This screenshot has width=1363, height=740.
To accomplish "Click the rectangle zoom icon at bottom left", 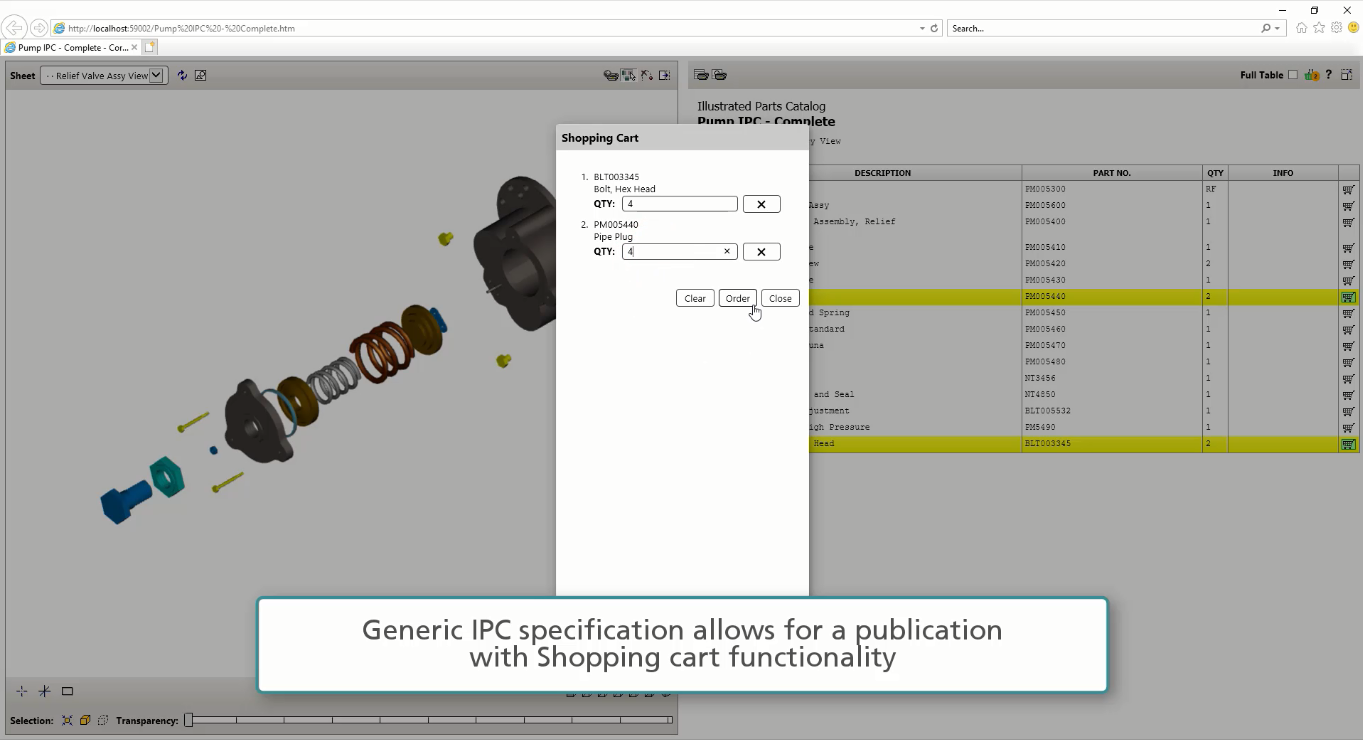I will 67,691.
